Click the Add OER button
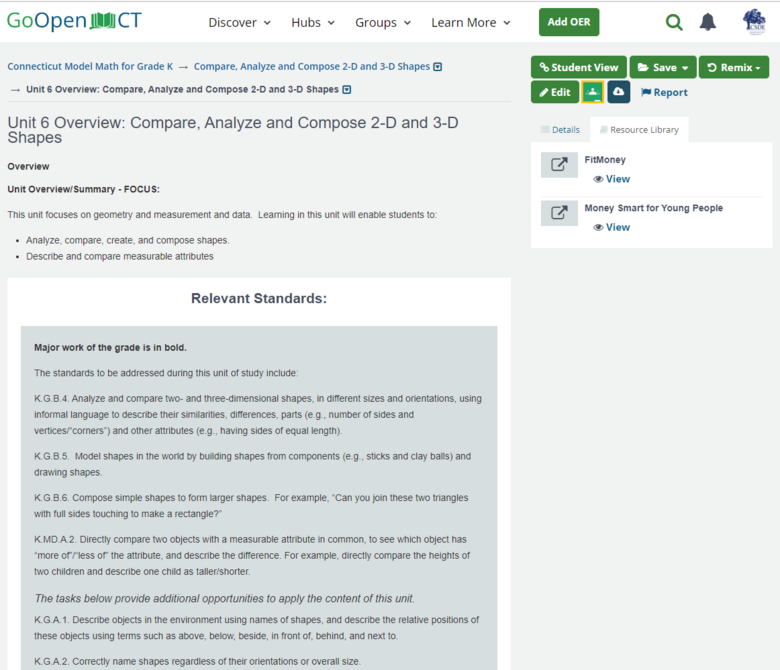Viewport: 780px width, 670px height. [569, 22]
